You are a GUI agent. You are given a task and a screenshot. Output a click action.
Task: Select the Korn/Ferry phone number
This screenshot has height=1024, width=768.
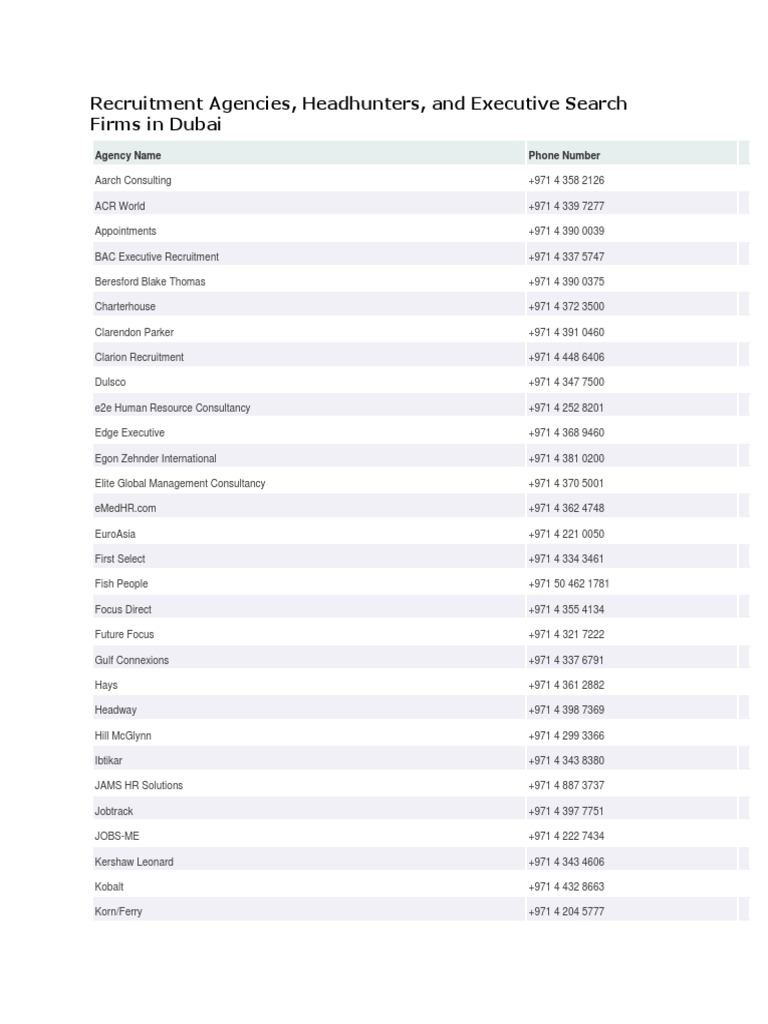(566, 911)
